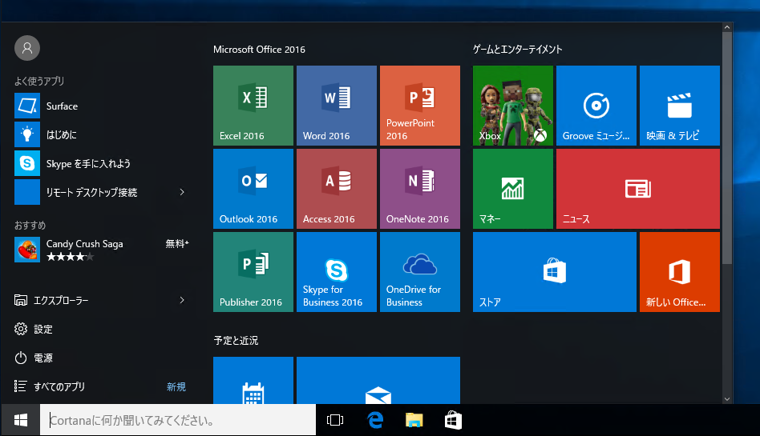Open OneDrive for Business tile

coord(420,272)
